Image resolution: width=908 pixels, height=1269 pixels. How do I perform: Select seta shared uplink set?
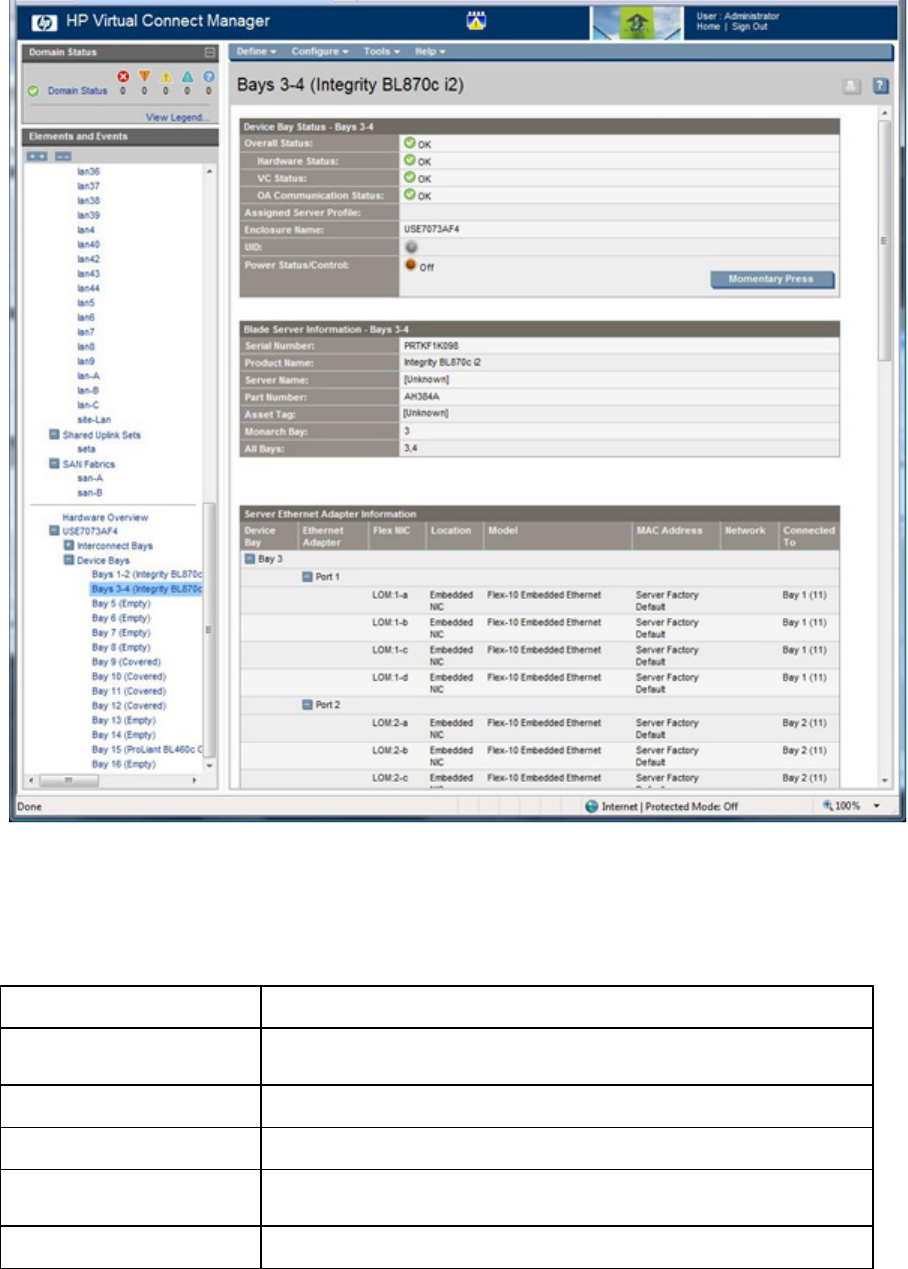tap(86, 448)
